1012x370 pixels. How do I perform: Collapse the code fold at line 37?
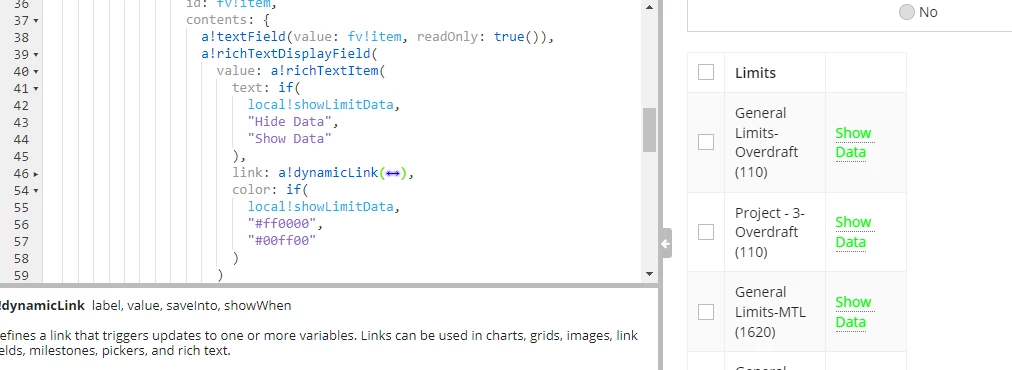click(x=35, y=21)
